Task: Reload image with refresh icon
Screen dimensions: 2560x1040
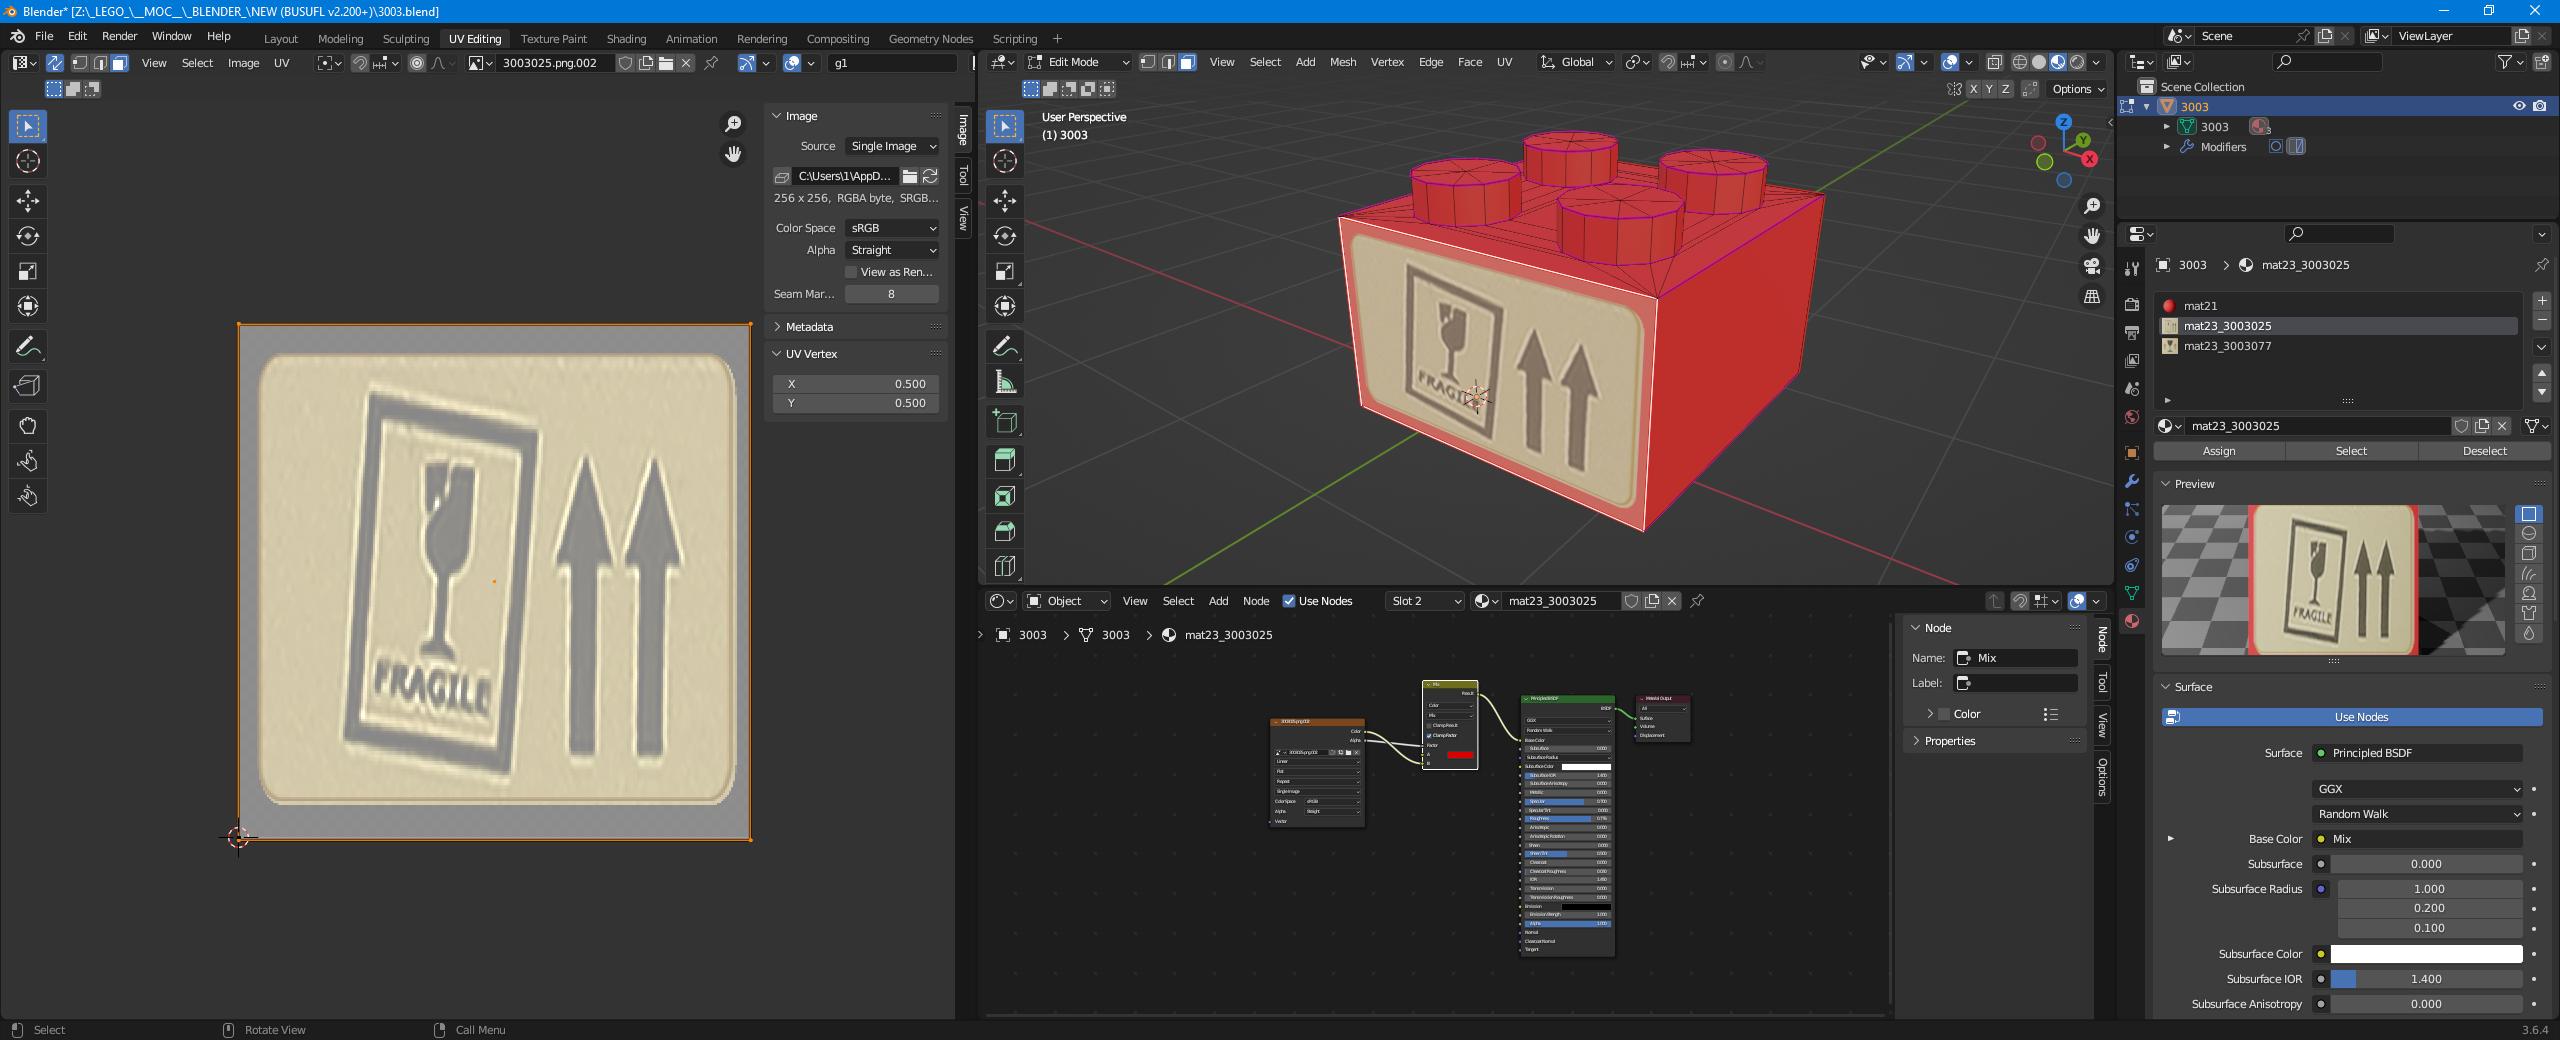Action: coord(930,176)
